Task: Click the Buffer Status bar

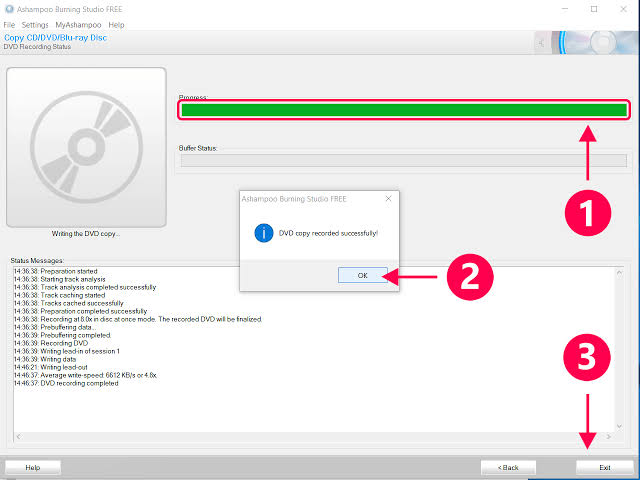Action: (404, 160)
